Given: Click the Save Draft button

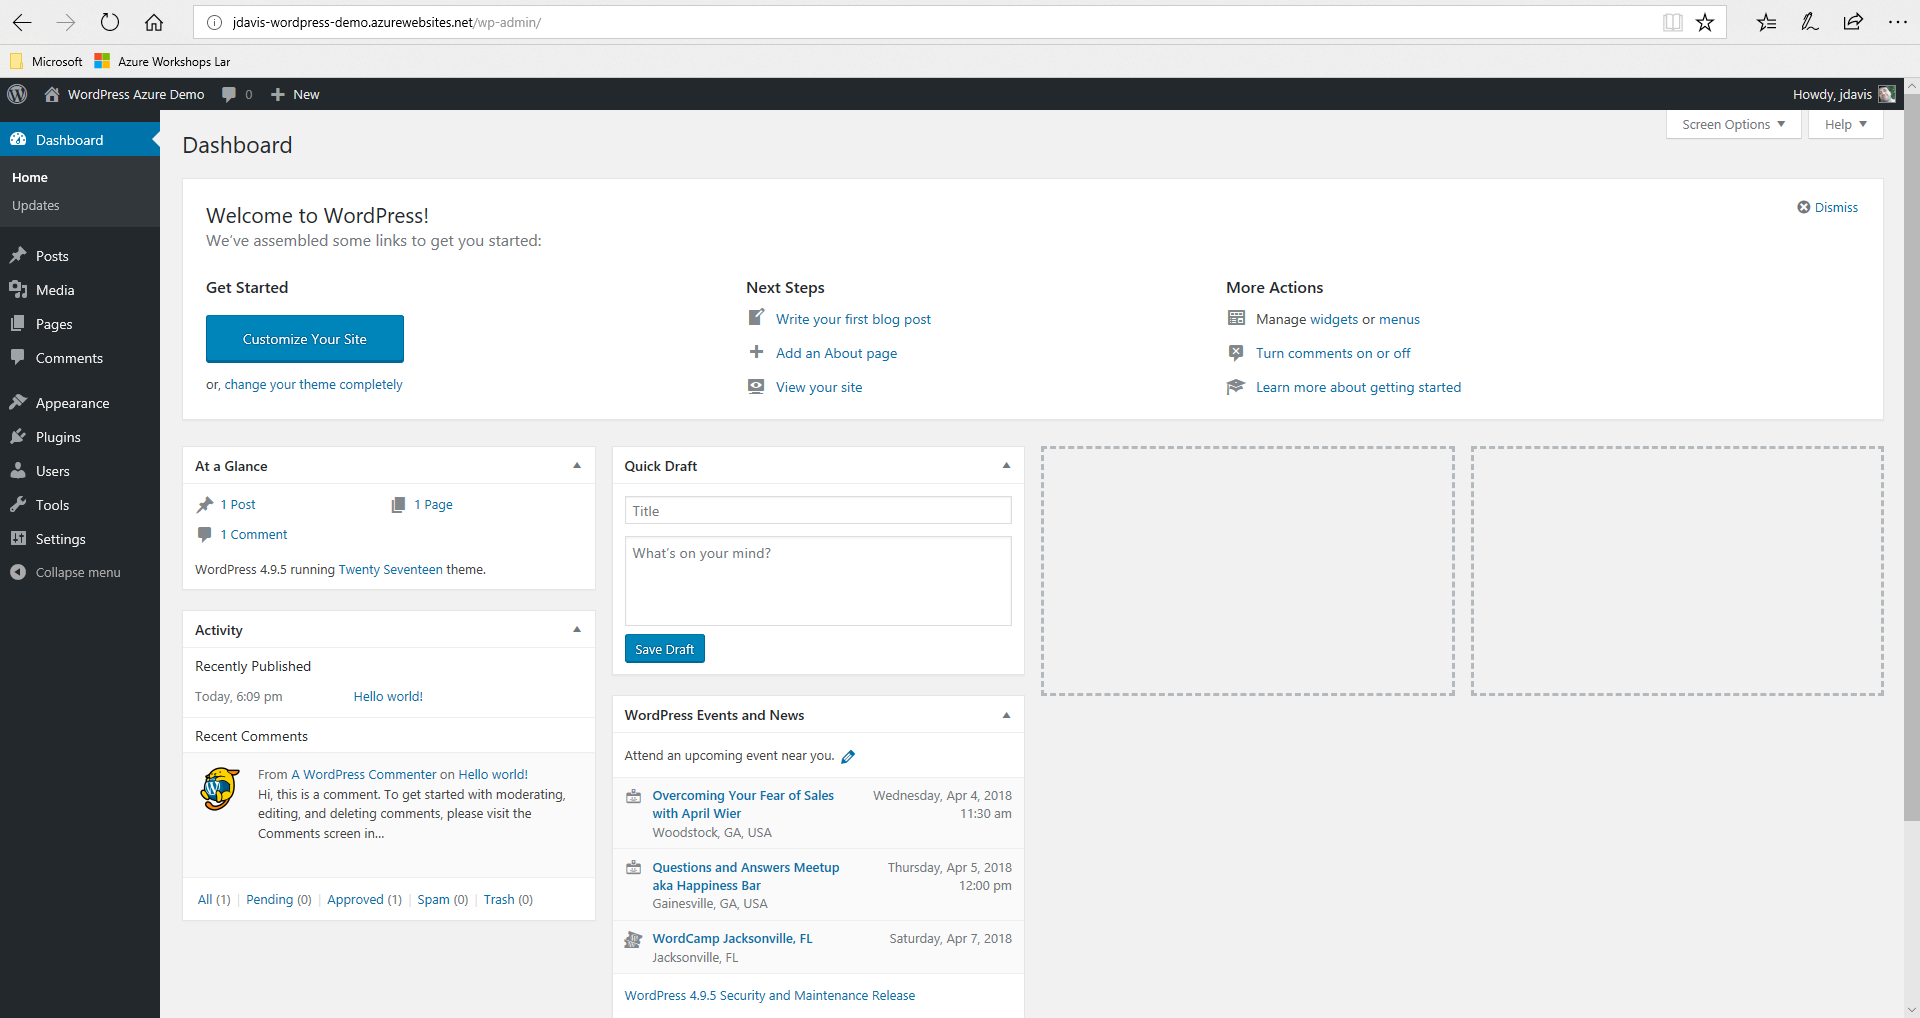Looking at the screenshot, I should (665, 649).
